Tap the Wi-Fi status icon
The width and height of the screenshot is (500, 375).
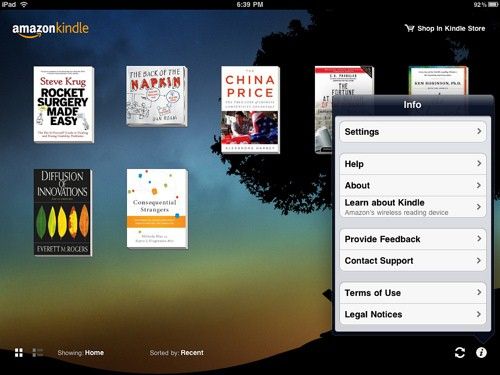24,4
